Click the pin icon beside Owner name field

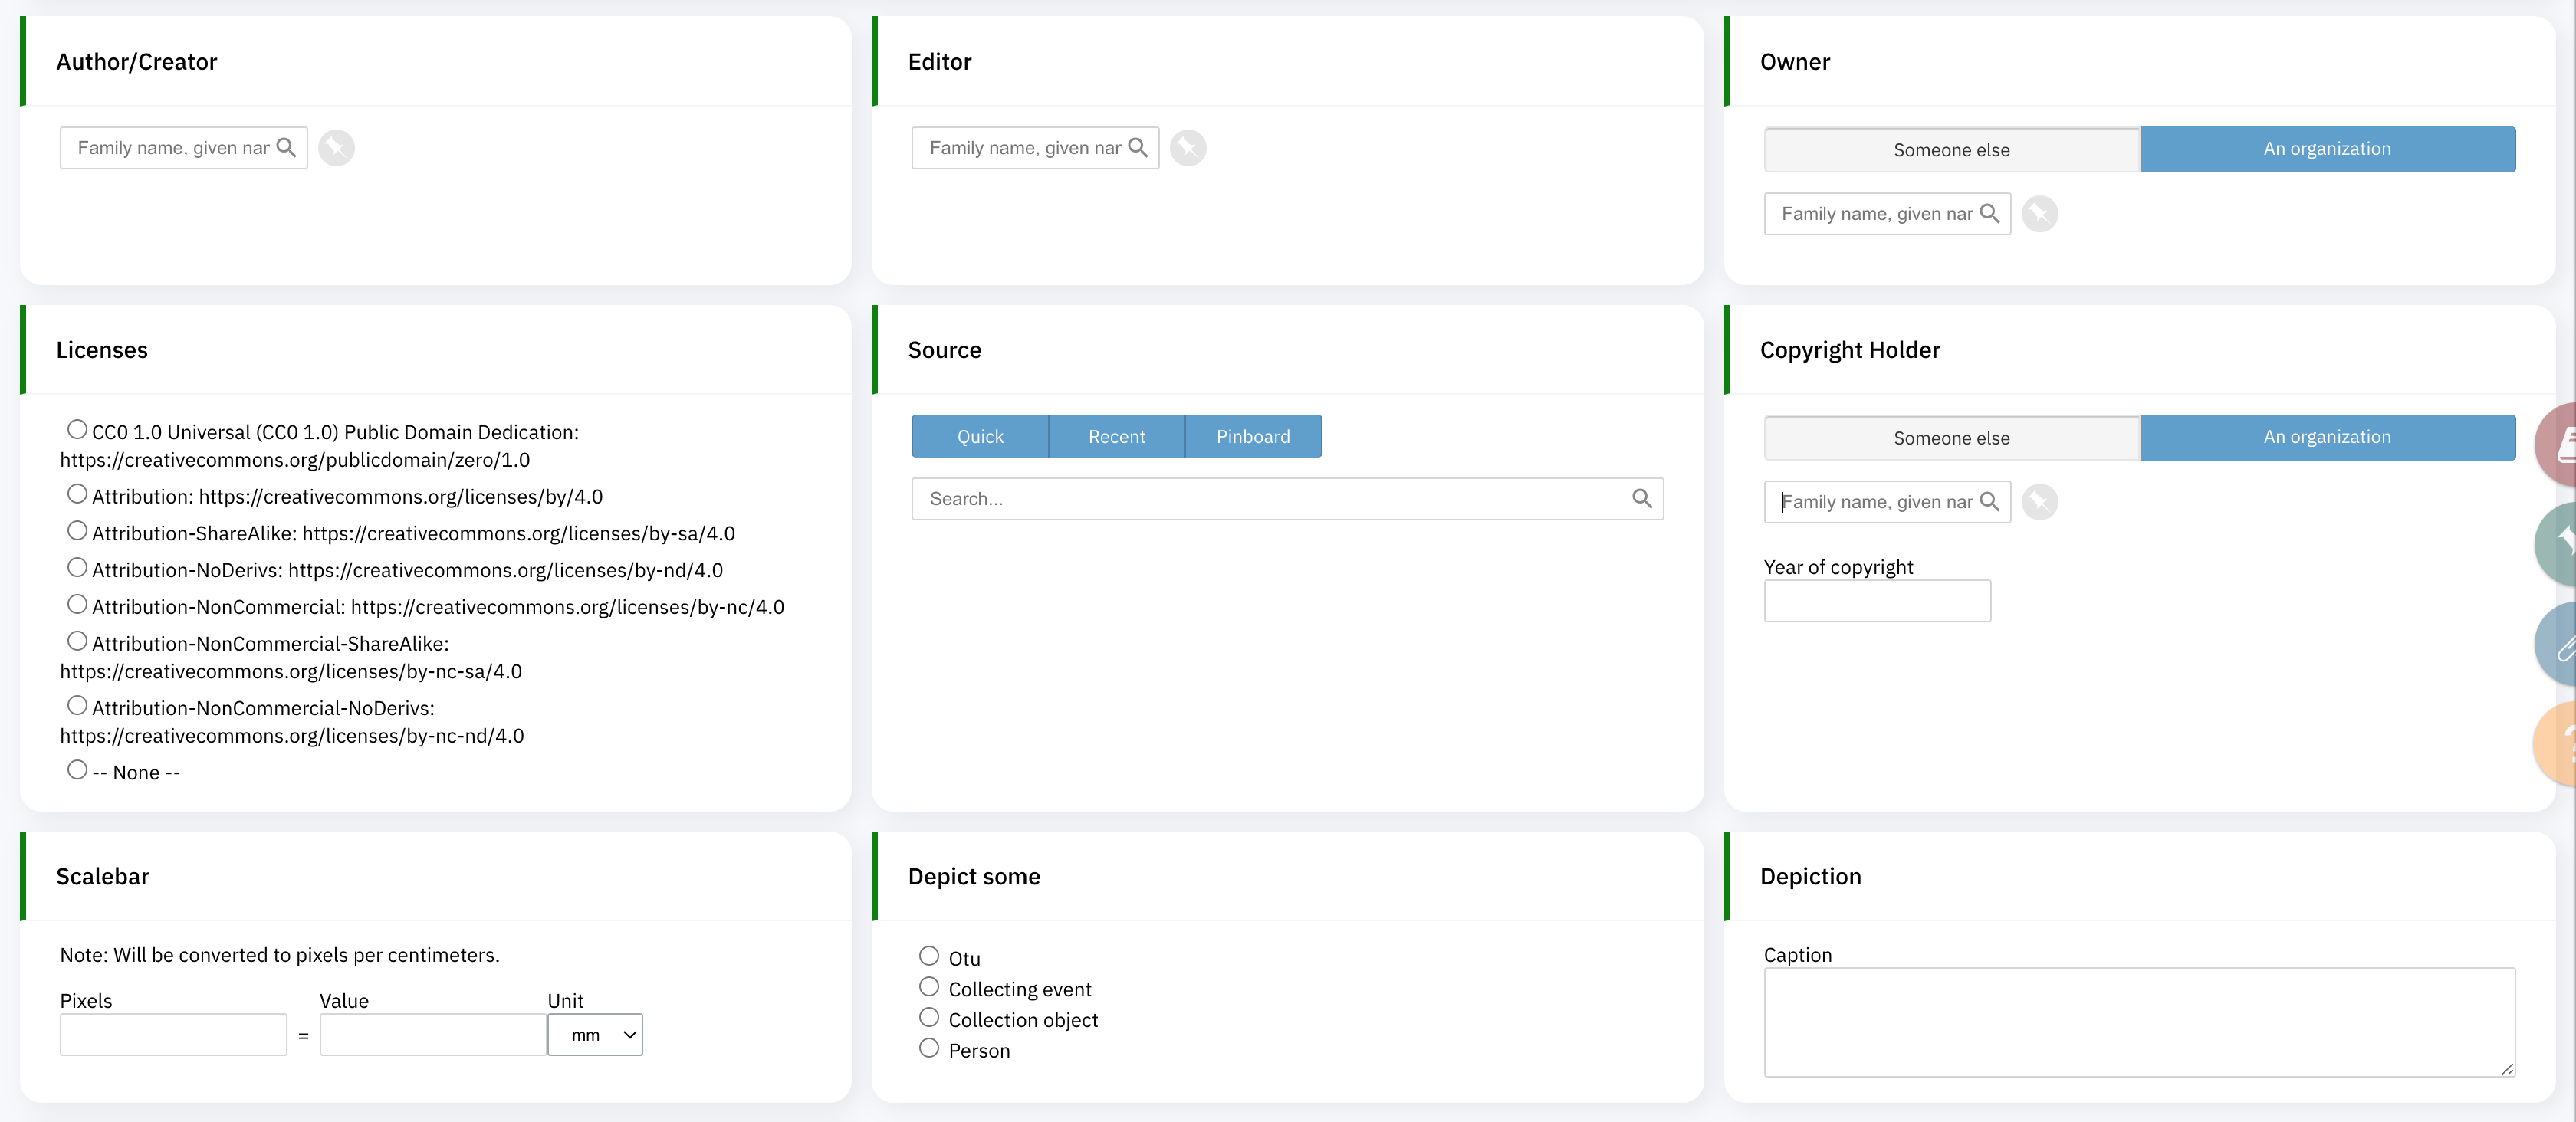pos(2040,213)
